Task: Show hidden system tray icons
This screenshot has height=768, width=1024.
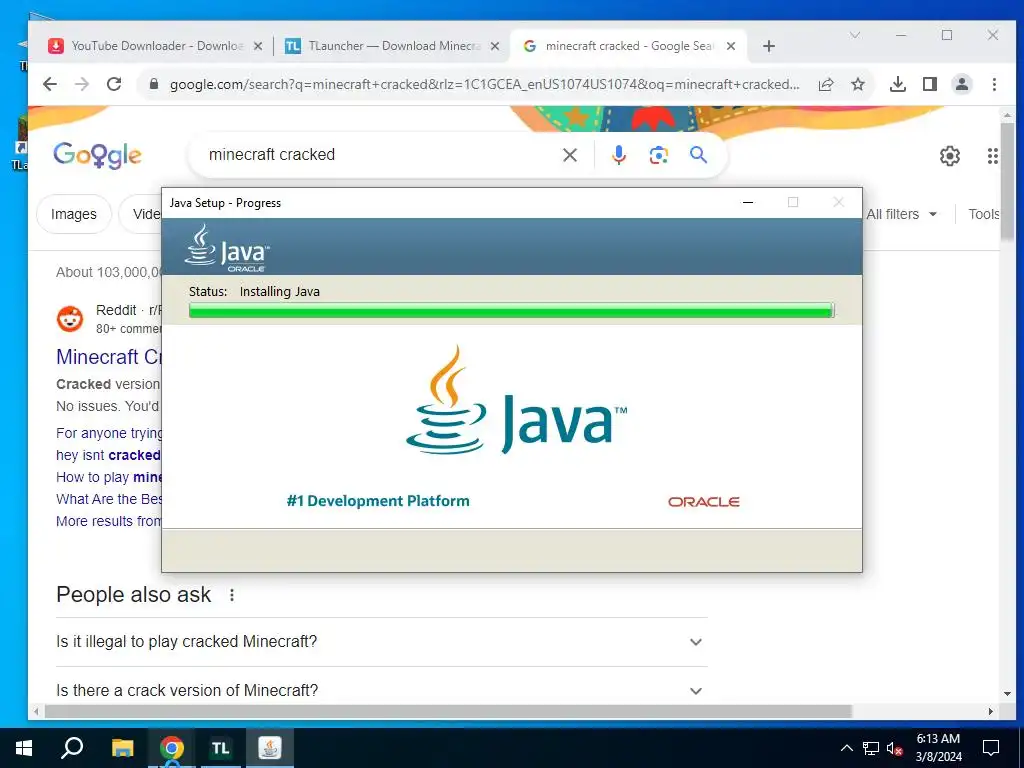Action: click(846, 748)
